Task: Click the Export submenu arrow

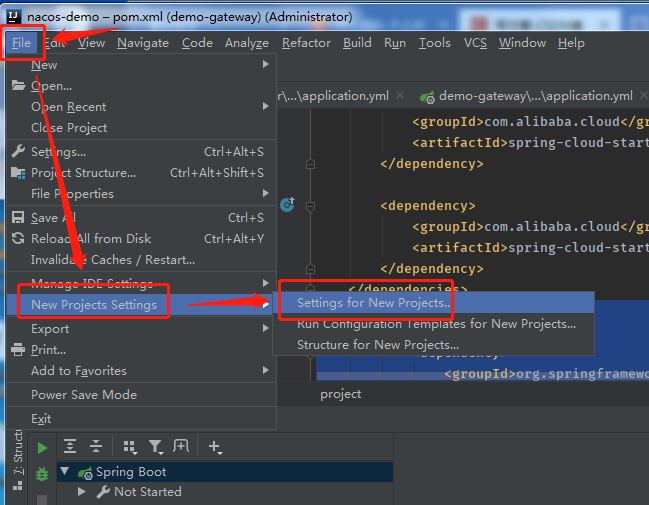Action: tap(266, 328)
